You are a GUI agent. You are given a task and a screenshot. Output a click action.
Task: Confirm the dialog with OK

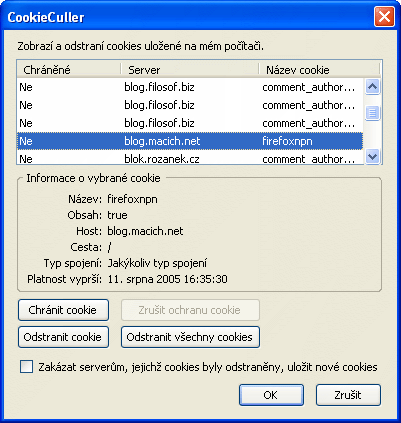pos(271,395)
